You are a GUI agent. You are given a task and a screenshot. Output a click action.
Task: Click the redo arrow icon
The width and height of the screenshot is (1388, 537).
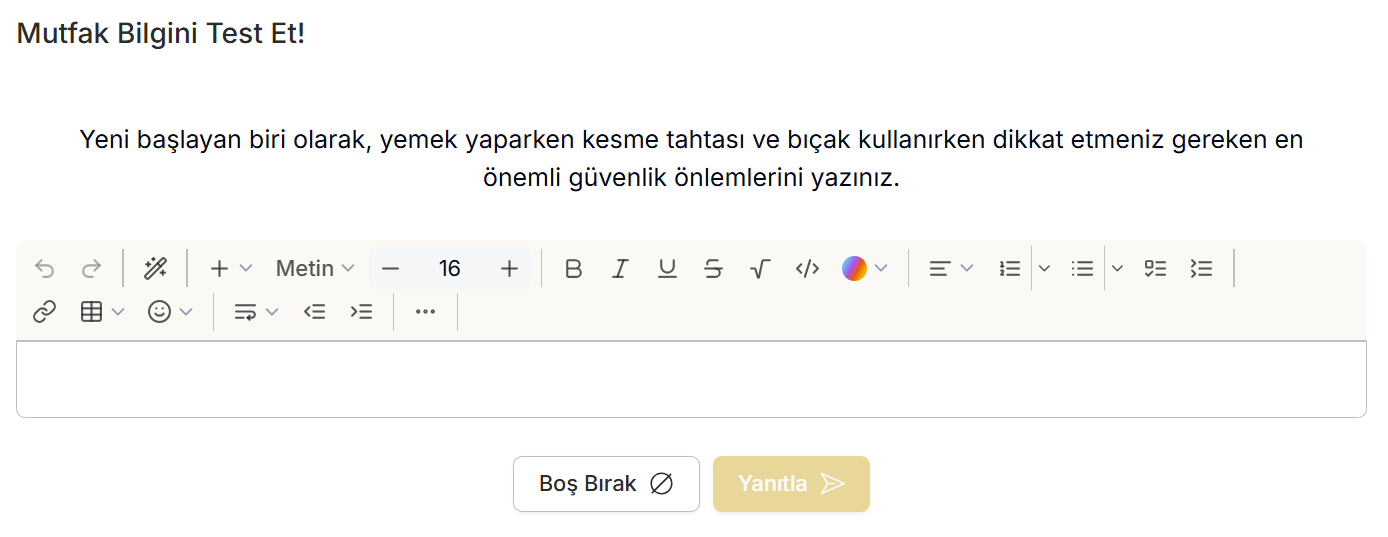click(x=91, y=268)
